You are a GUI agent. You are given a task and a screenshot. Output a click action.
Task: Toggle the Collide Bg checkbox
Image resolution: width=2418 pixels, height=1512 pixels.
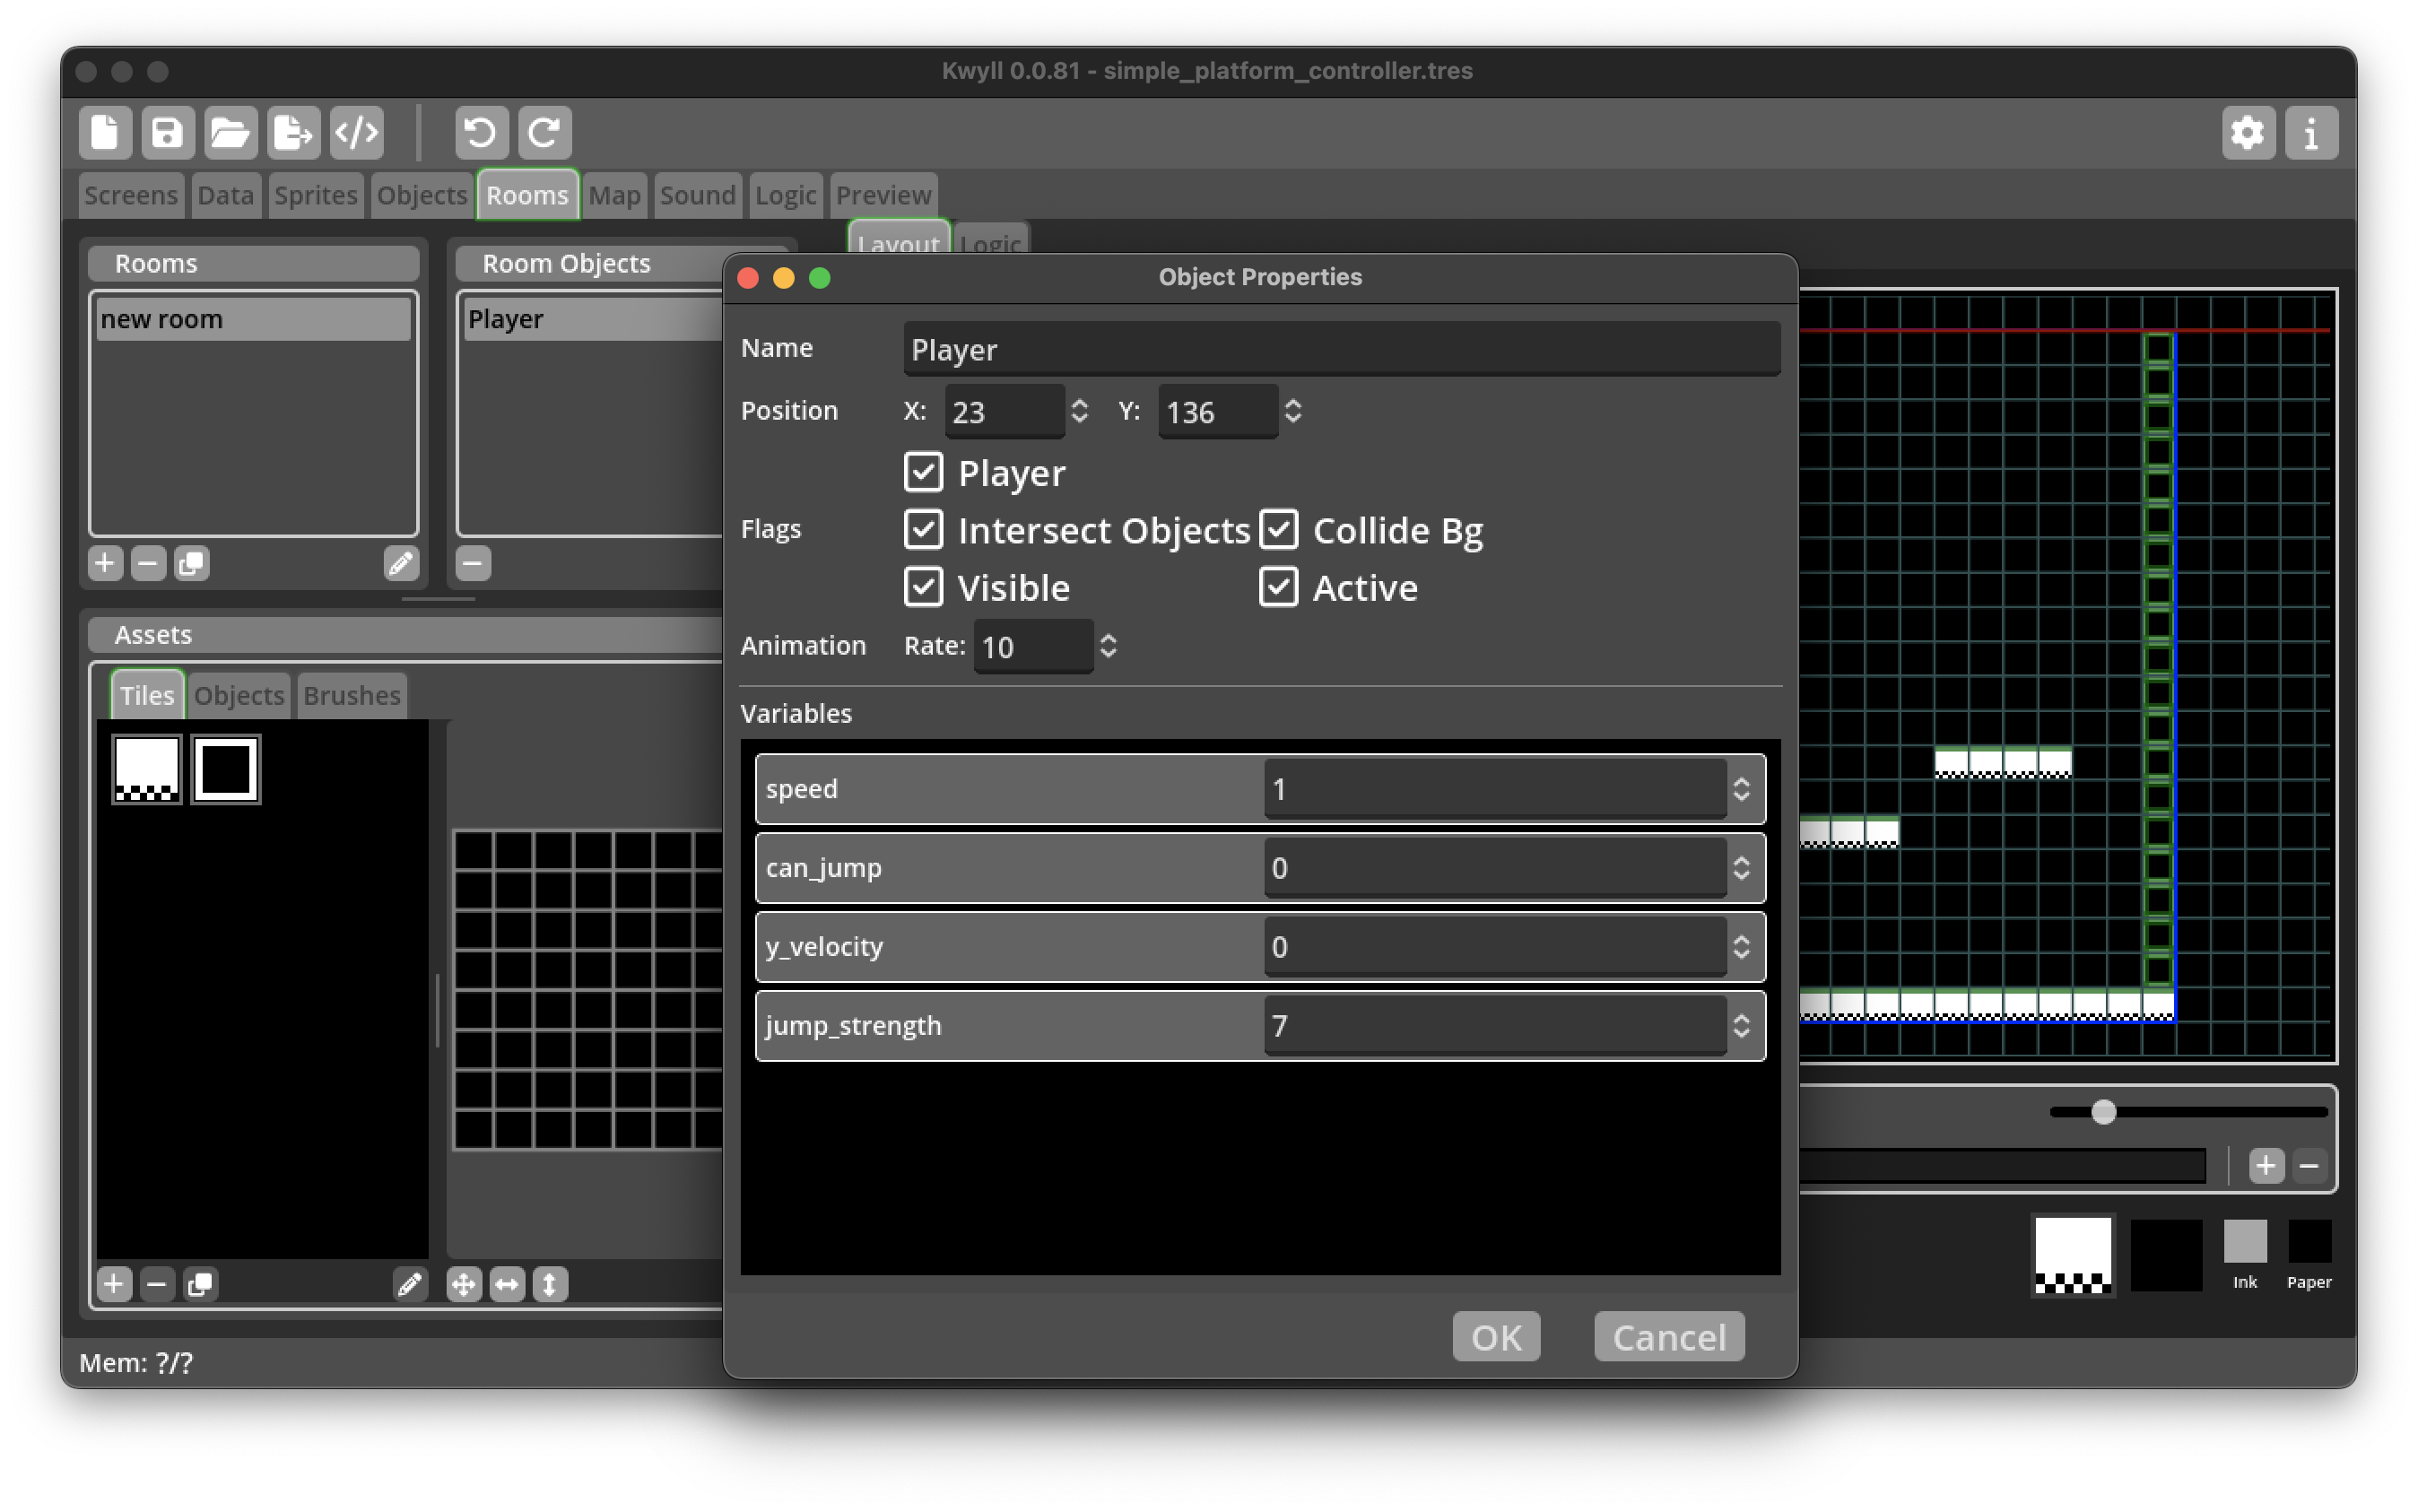click(1278, 530)
